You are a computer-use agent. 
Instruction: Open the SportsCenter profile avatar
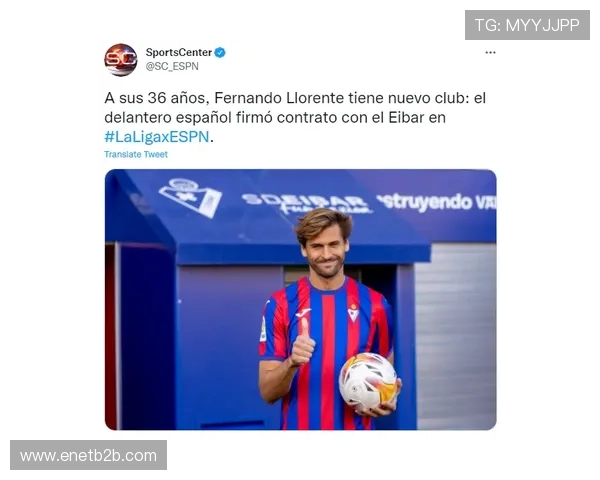pos(121,60)
